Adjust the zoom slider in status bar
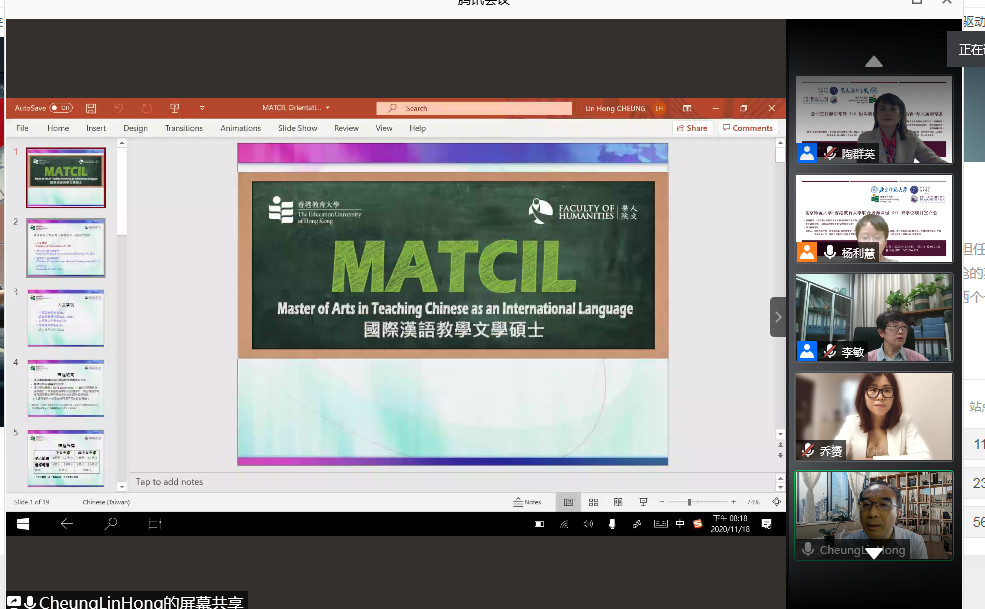This screenshot has width=985, height=609. (689, 502)
